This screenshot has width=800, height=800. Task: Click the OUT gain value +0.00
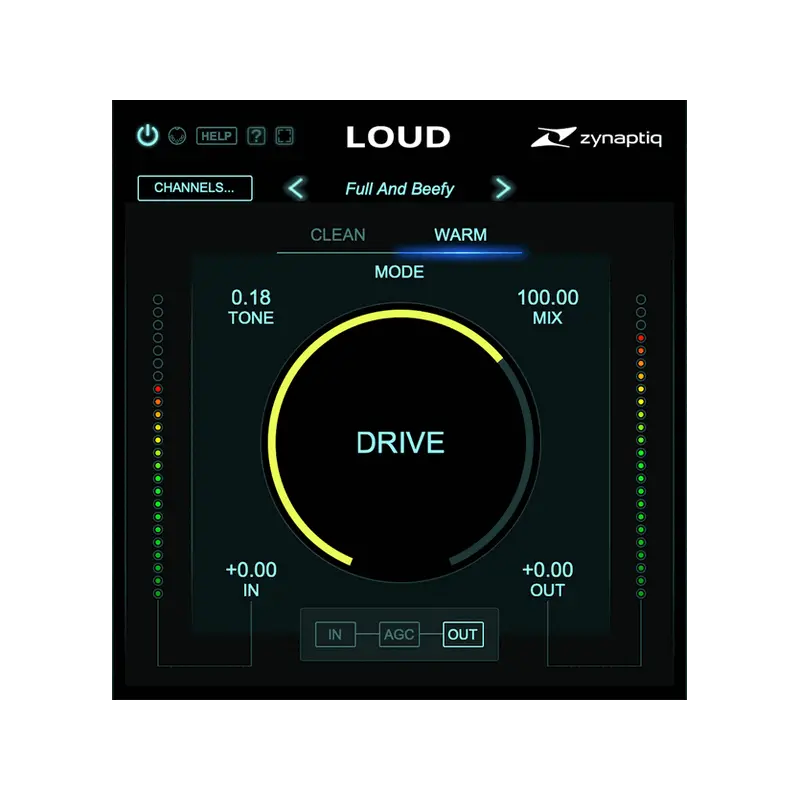tap(547, 570)
